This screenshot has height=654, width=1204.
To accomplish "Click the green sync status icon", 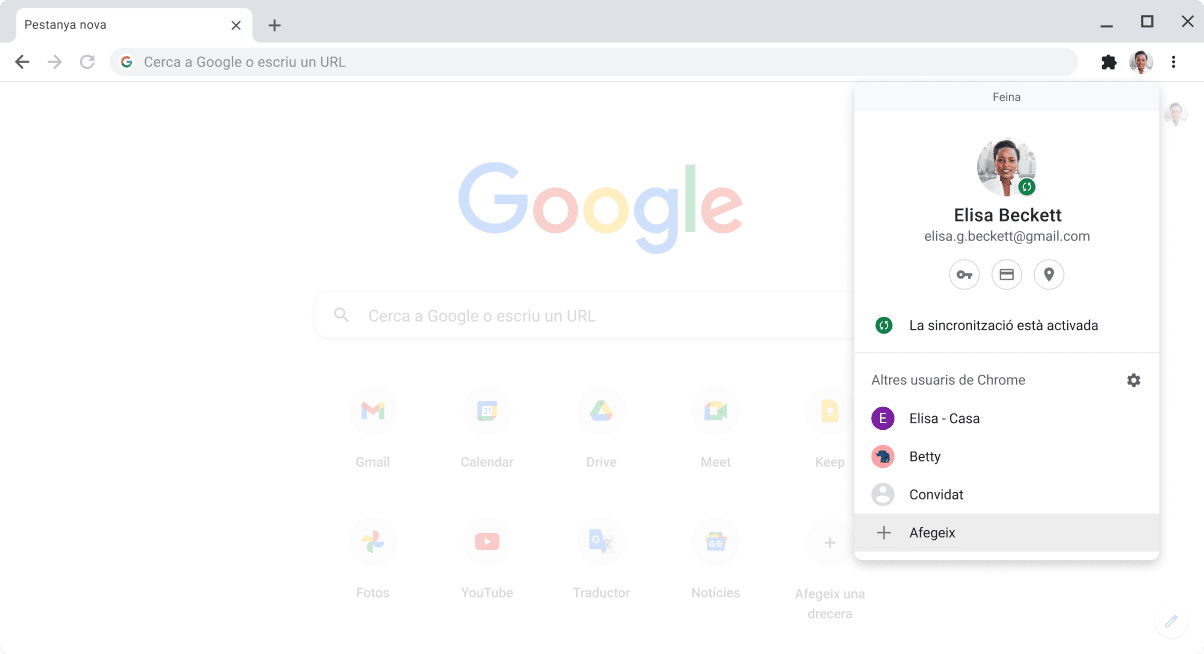I will [x=884, y=325].
